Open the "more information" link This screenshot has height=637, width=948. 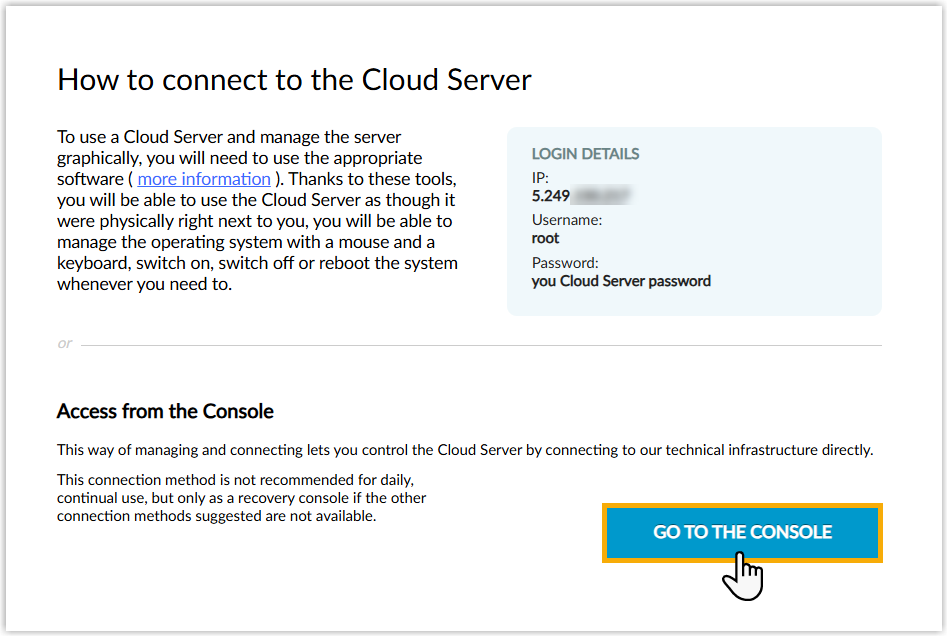point(204,179)
